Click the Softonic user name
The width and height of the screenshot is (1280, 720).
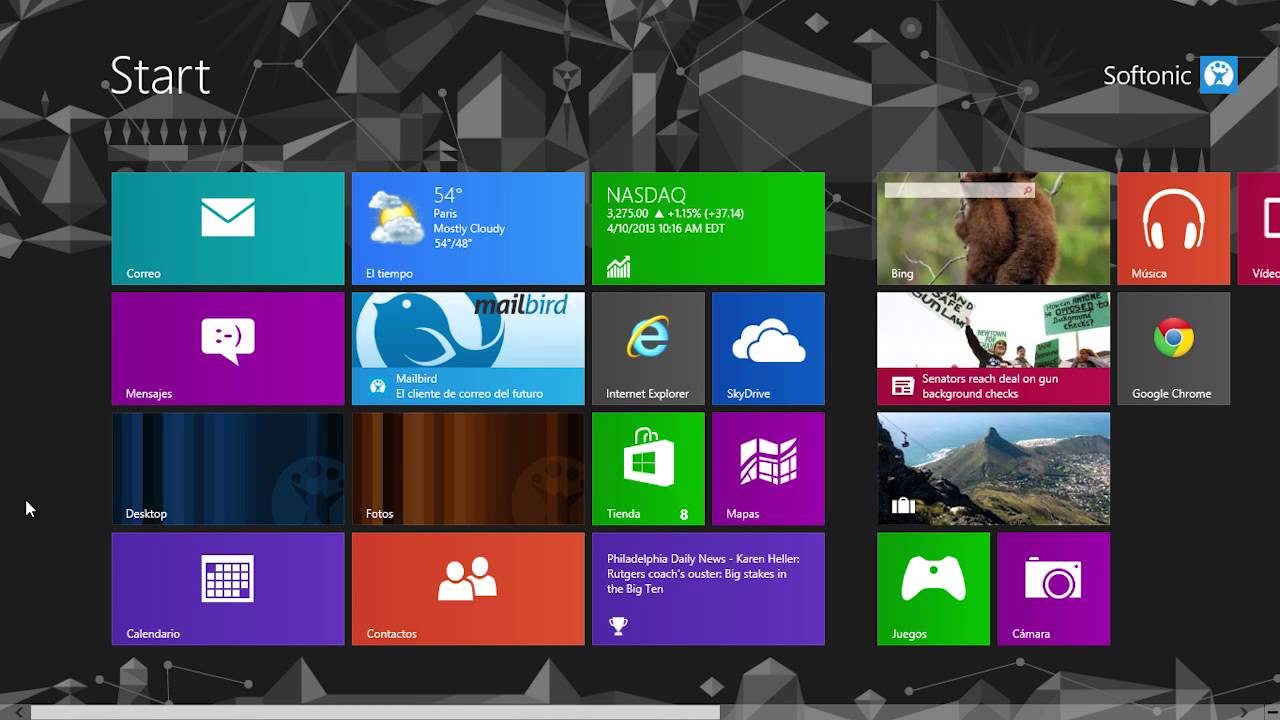[x=1147, y=76]
